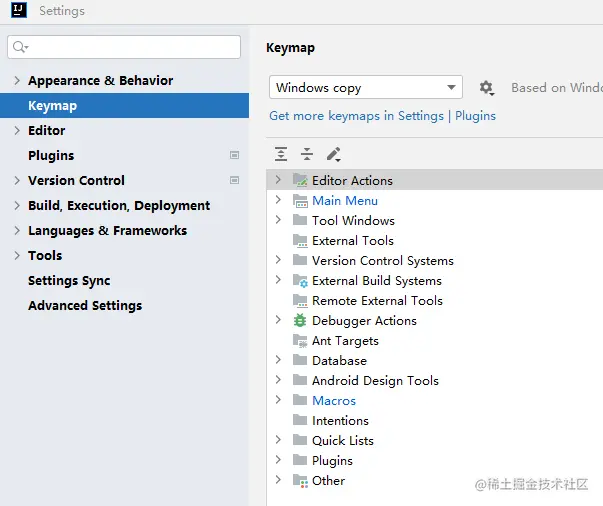
Task: Click the Debugger Actions bug icon
Action: click(300, 321)
